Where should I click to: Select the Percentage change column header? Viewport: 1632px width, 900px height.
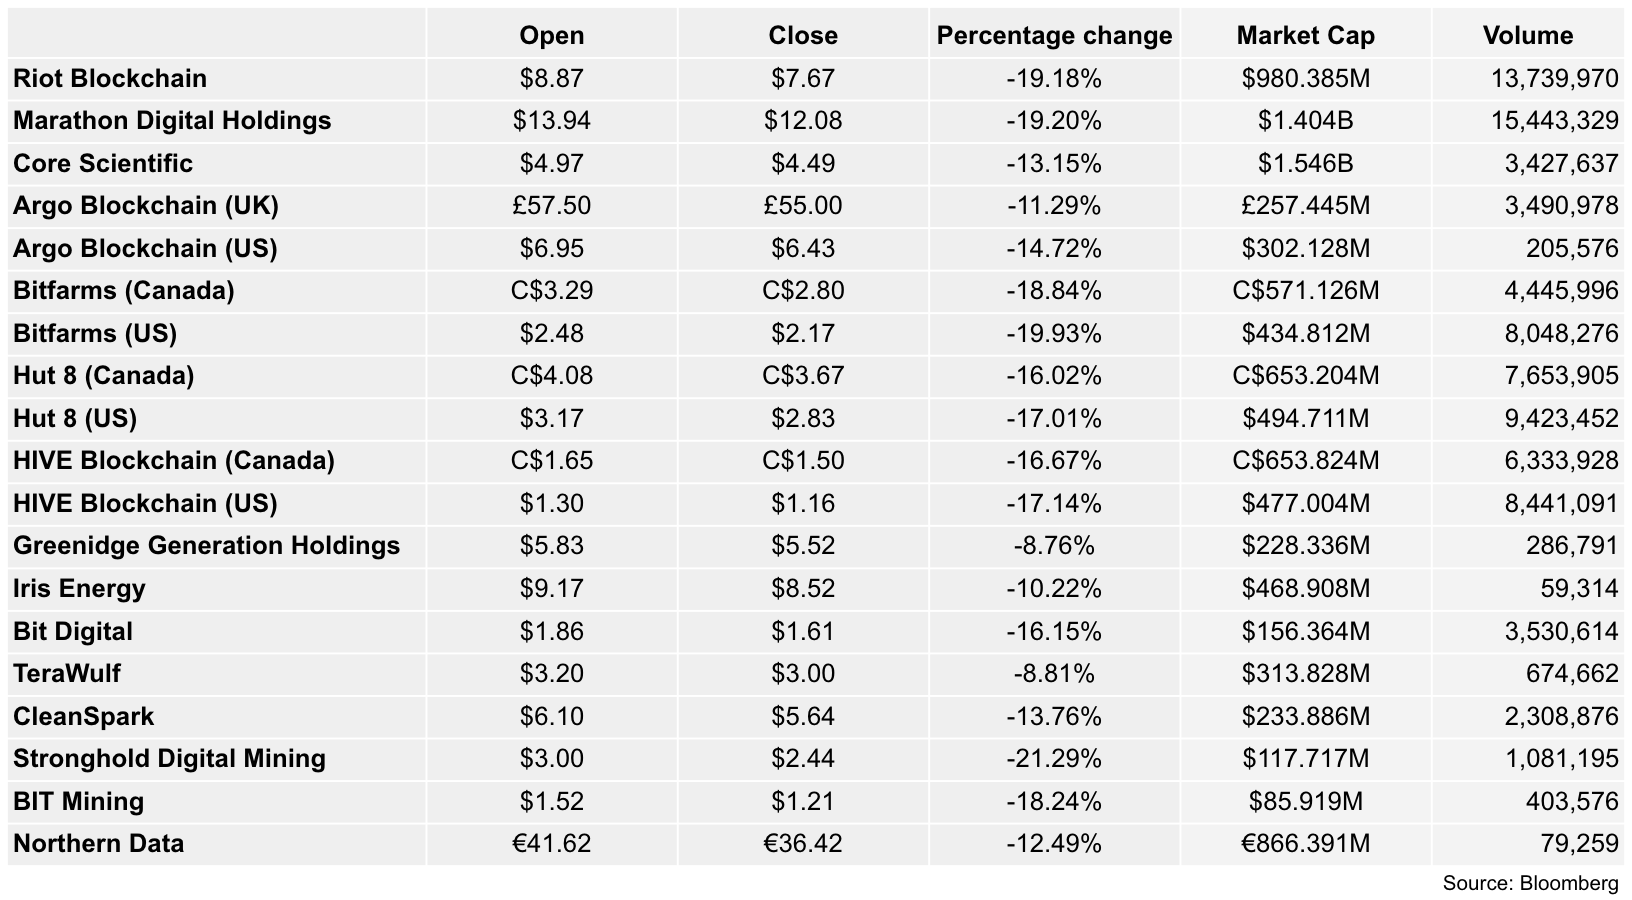(1054, 36)
